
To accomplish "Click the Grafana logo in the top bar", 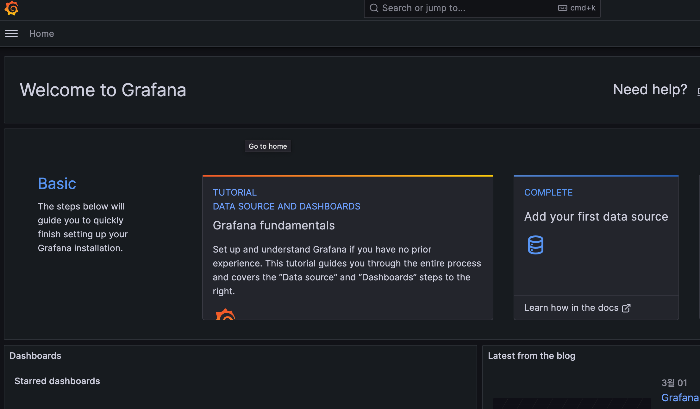I will [x=11, y=8].
